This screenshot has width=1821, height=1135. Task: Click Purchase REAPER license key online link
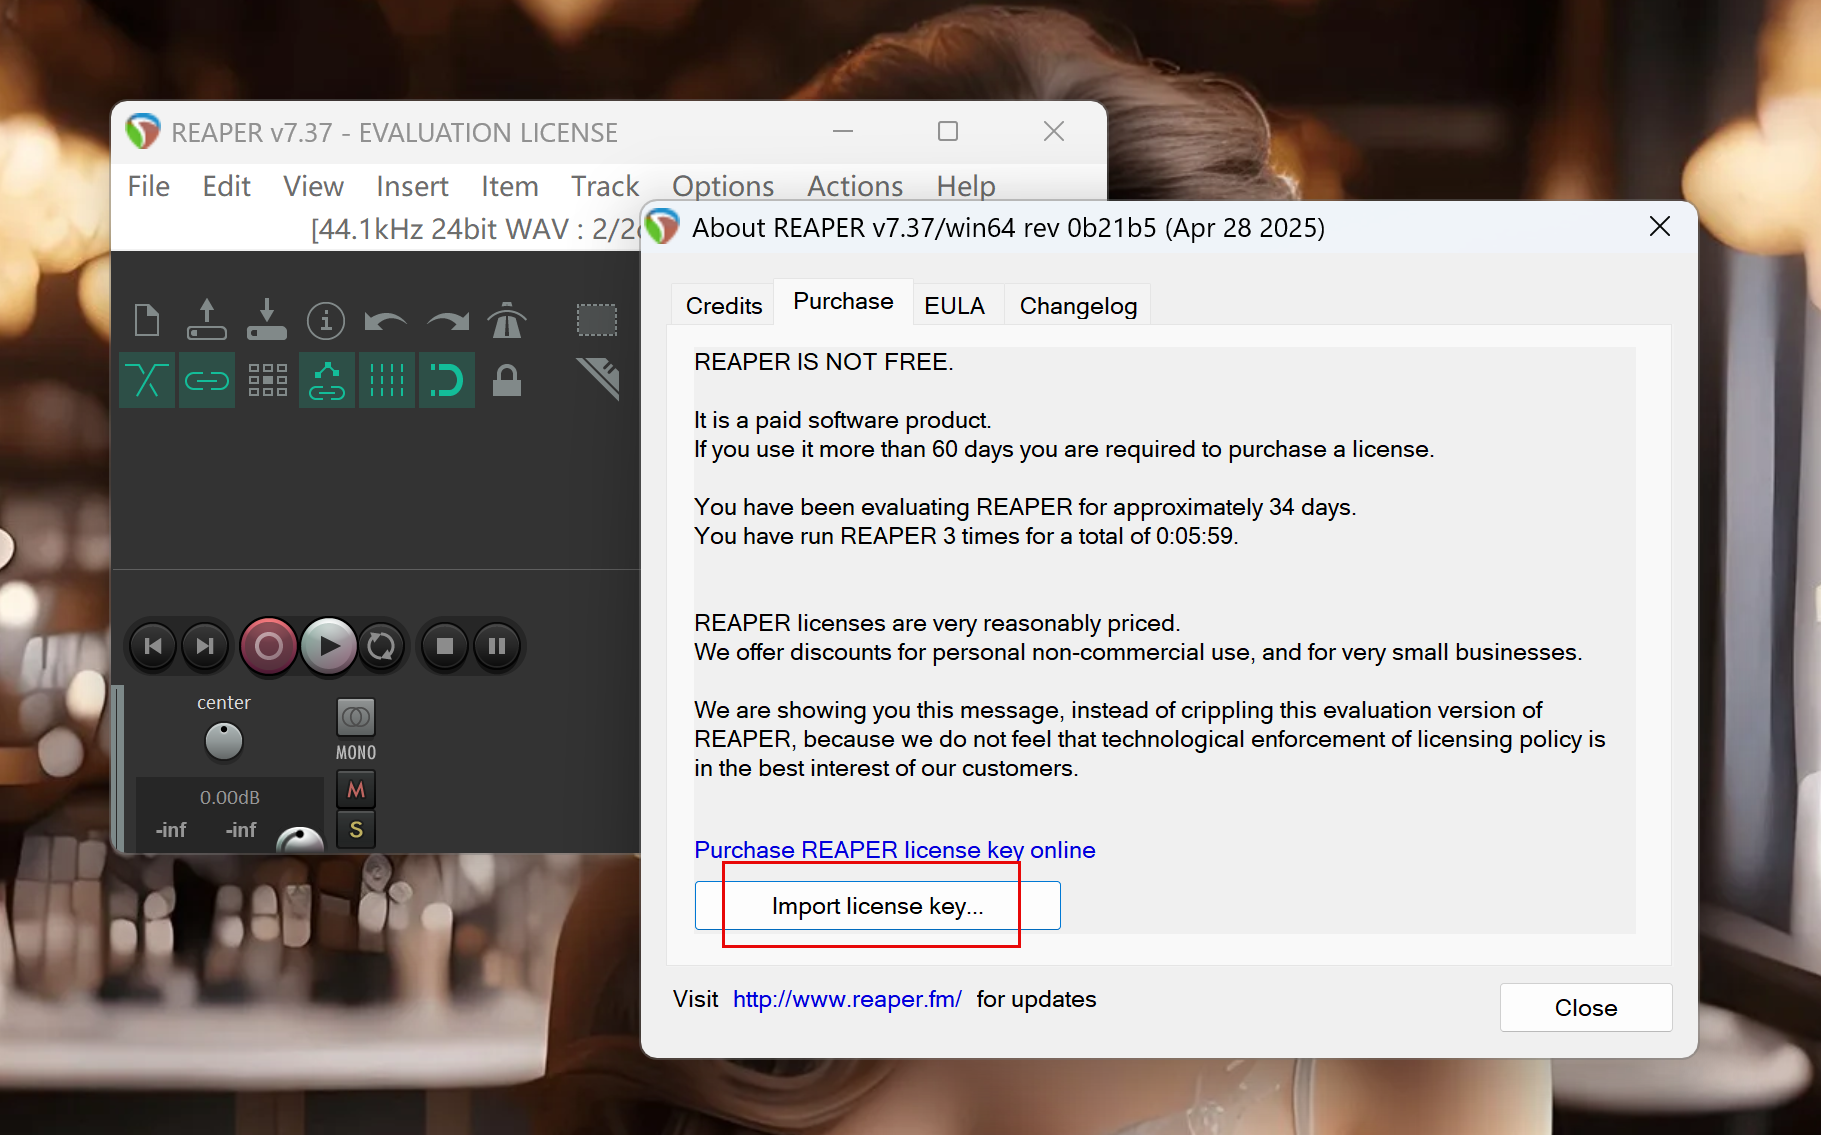pyautogui.click(x=894, y=850)
